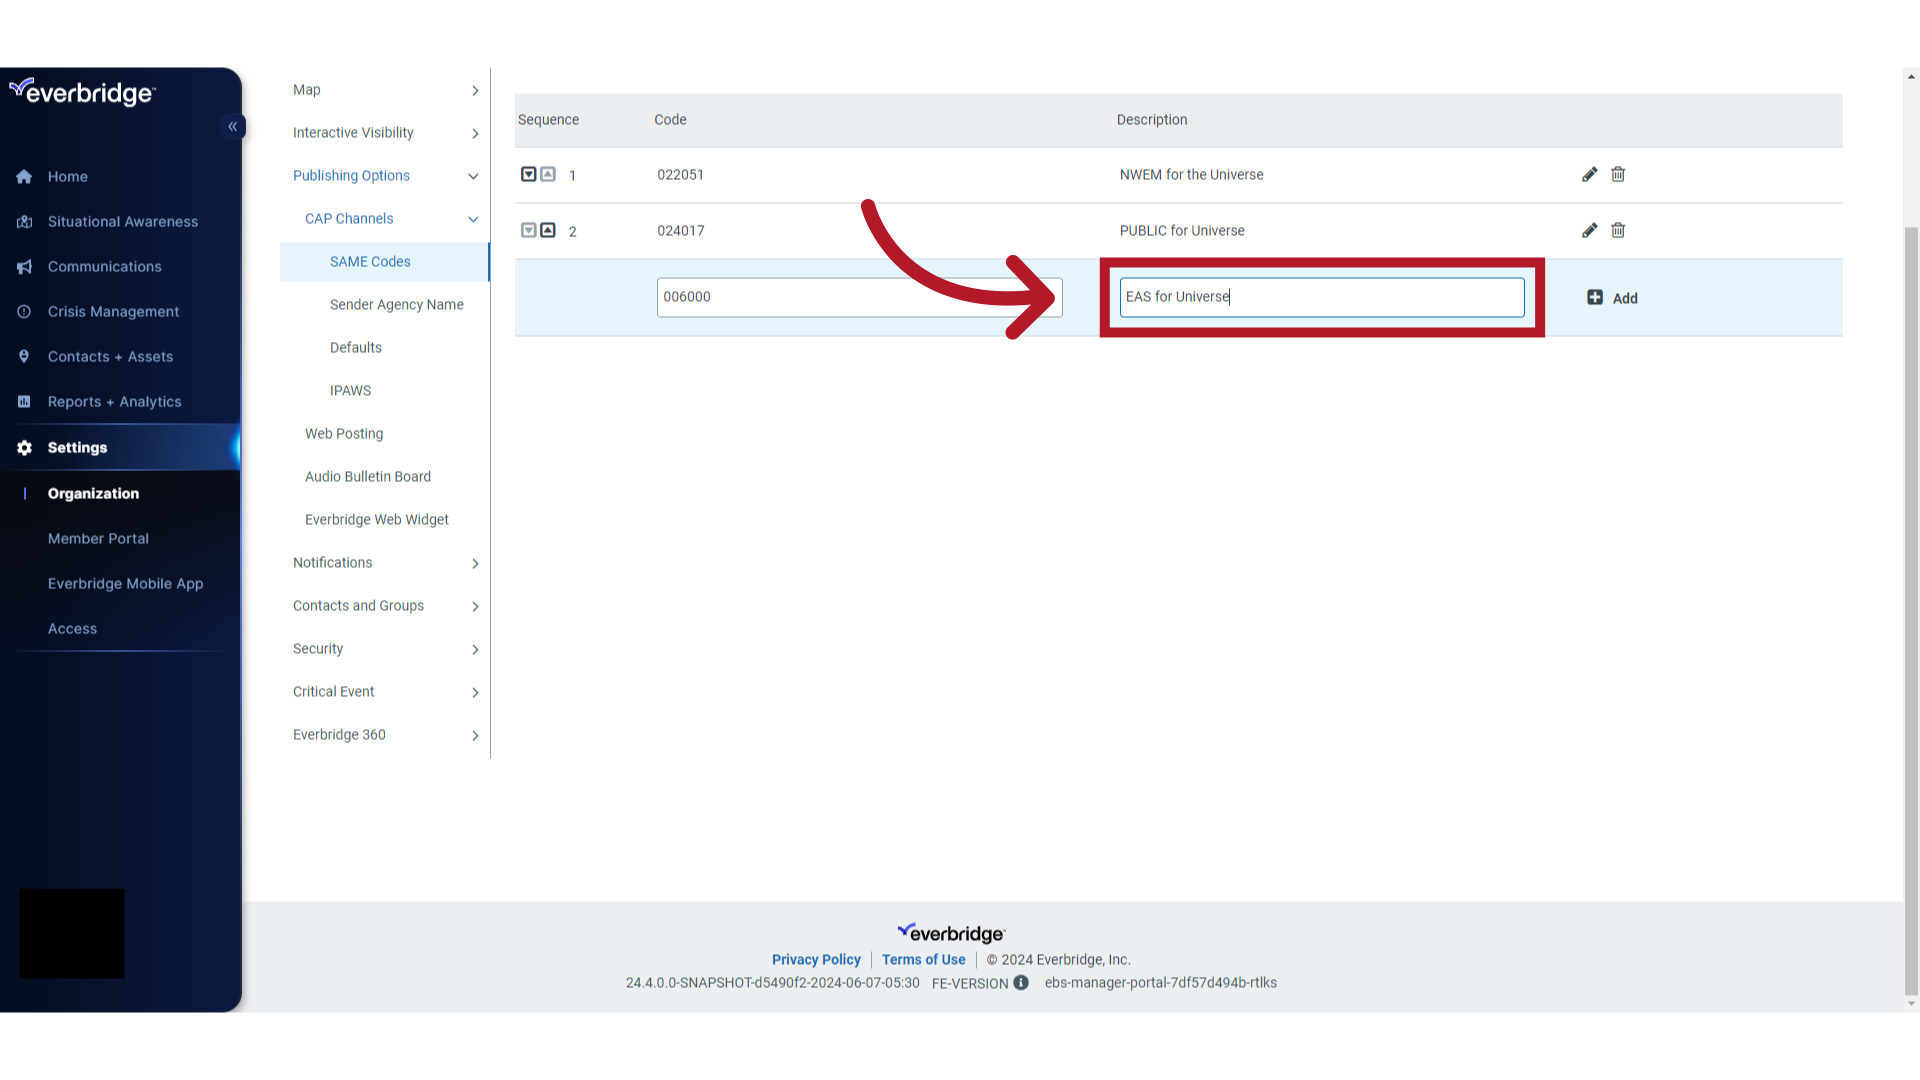Open the Privacy Policy link

click(x=816, y=959)
